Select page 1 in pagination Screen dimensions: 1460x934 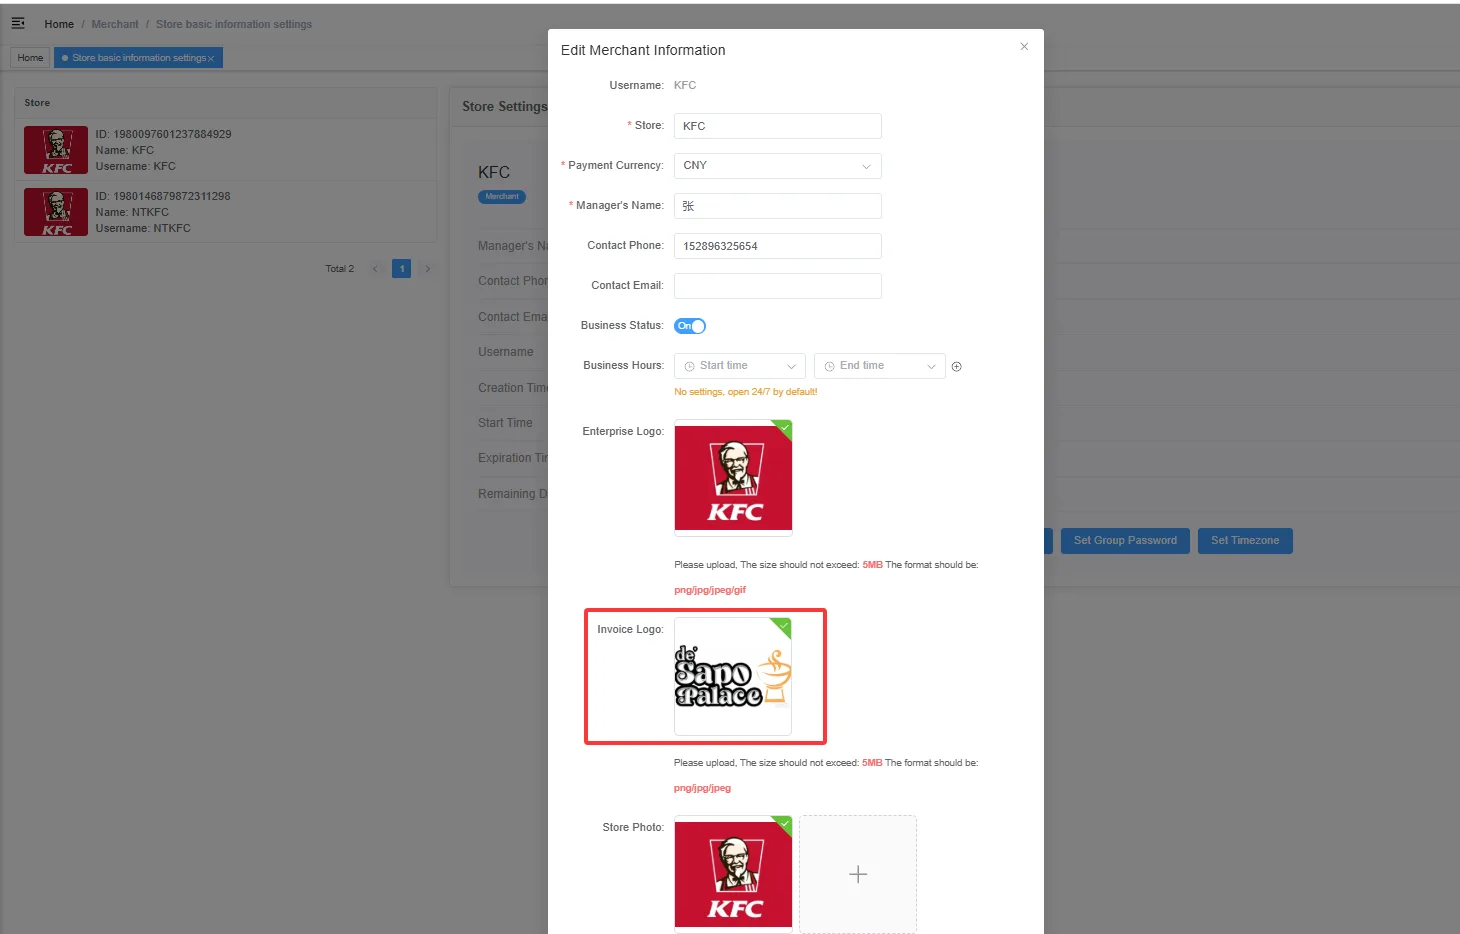pos(402,269)
